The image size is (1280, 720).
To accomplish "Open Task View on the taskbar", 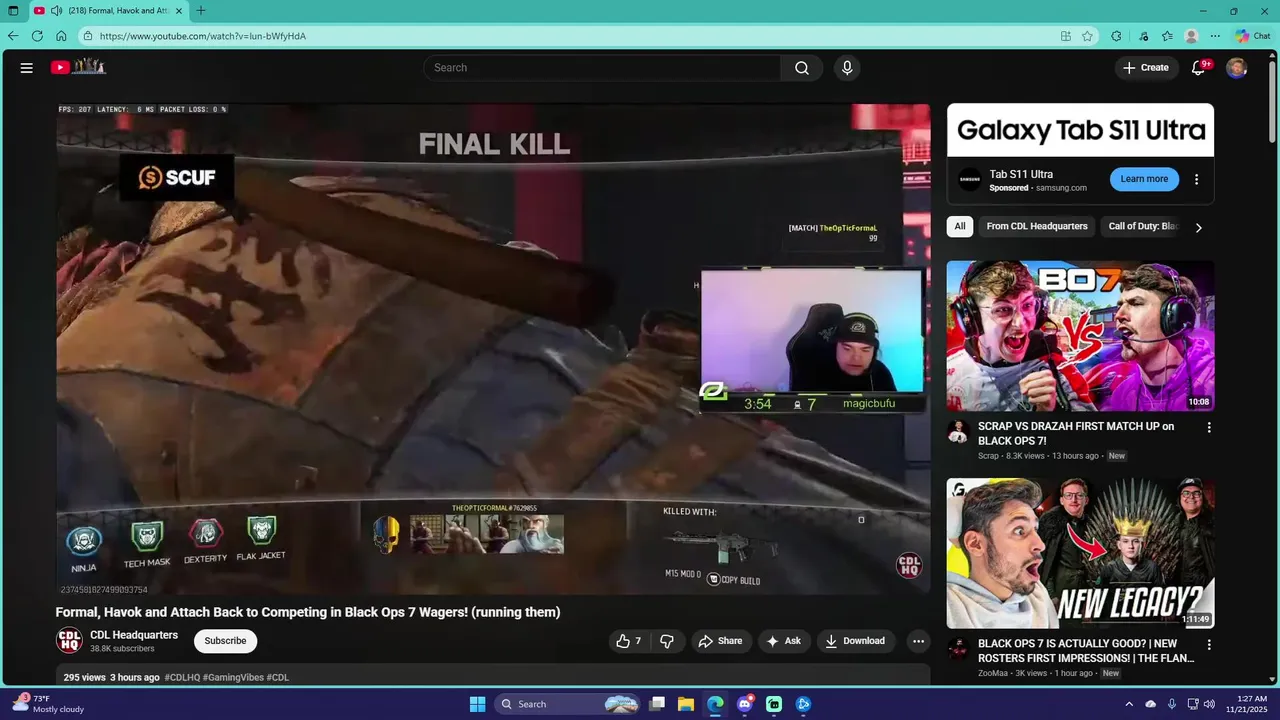I will (657, 704).
